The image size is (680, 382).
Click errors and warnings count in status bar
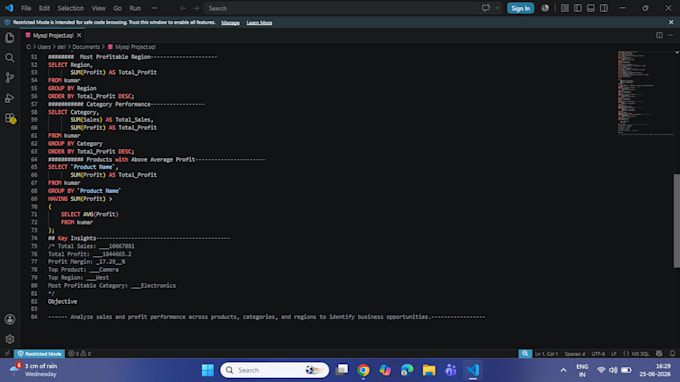tap(79, 354)
